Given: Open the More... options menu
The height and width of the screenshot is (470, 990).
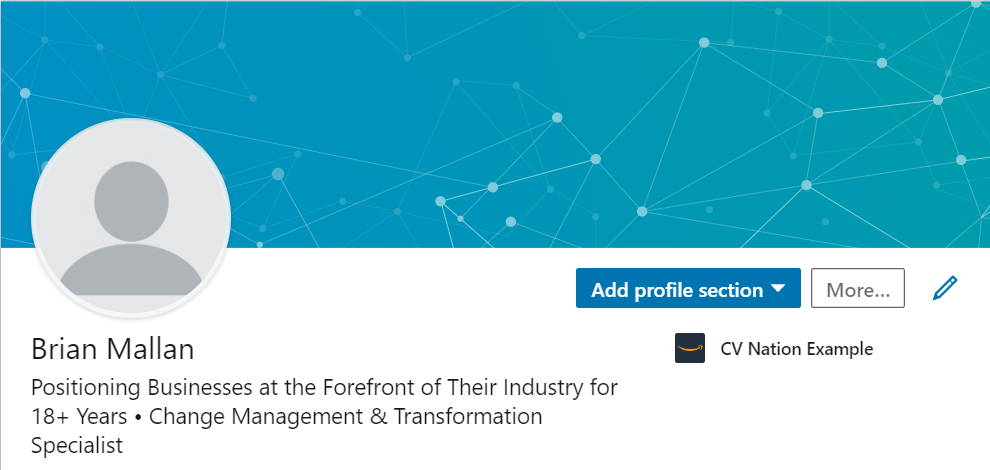Looking at the screenshot, I should [x=857, y=289].
